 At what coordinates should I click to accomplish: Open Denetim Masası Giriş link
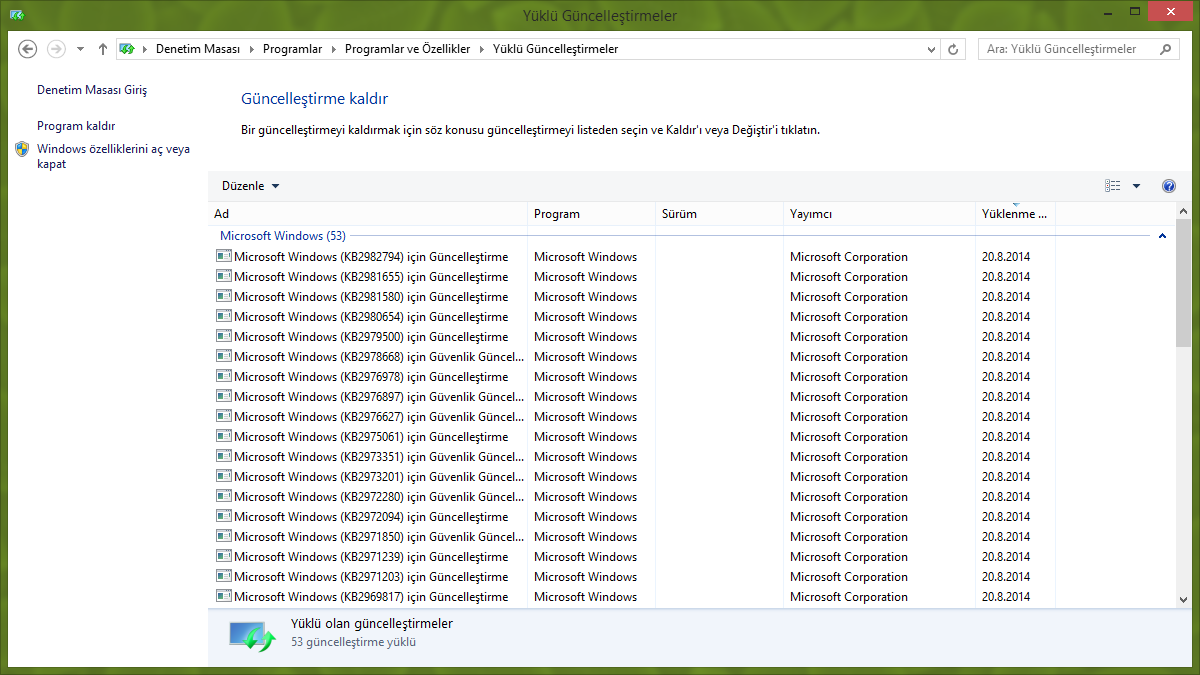(x=92, y=90)
